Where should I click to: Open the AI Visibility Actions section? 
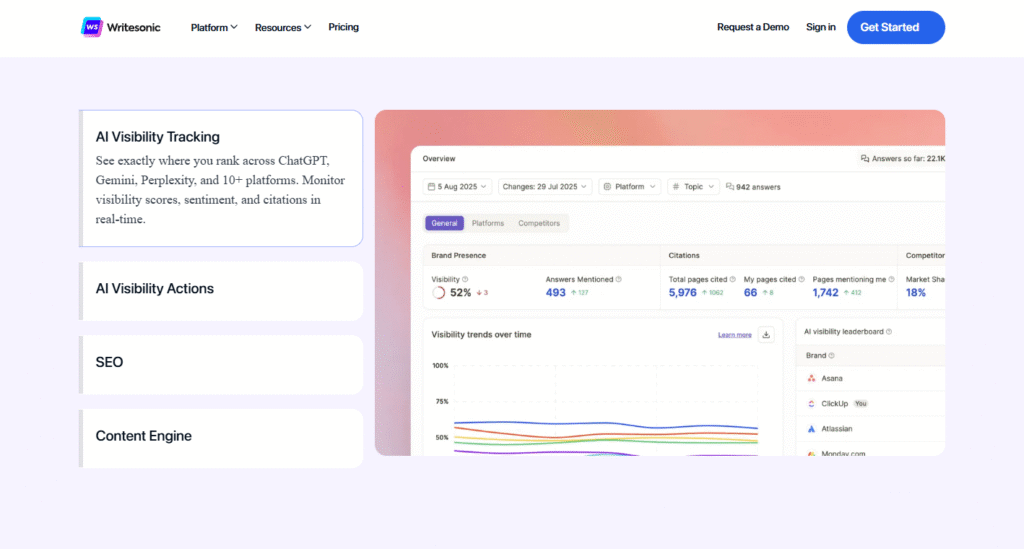(221, 291)
